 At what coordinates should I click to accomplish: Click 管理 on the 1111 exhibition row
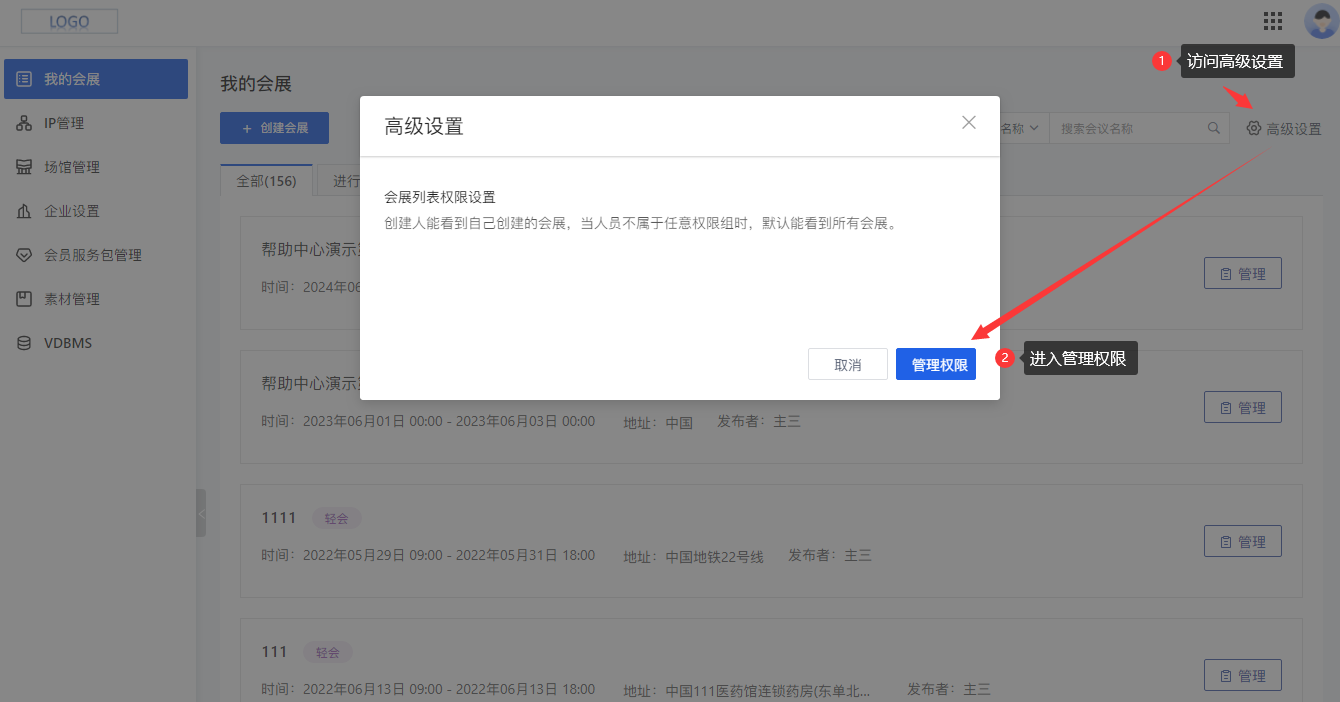coord(1242,541)
